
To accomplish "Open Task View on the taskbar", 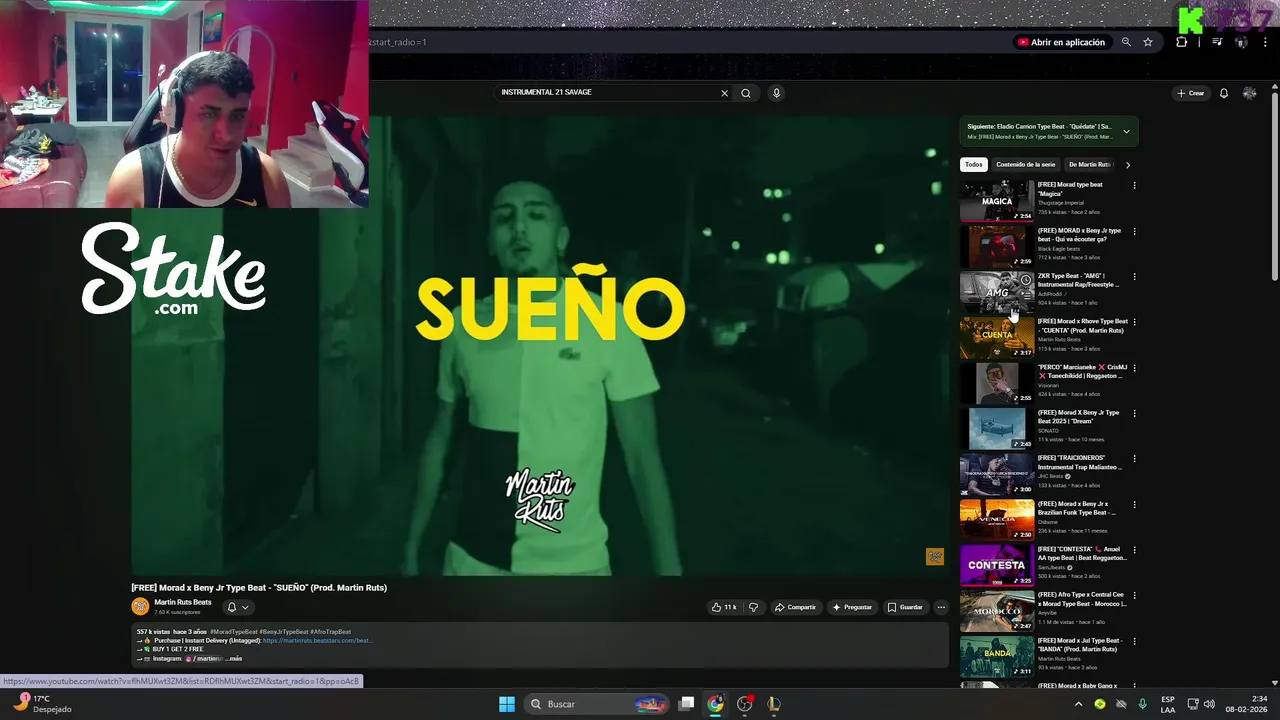I will click(686, 704).
